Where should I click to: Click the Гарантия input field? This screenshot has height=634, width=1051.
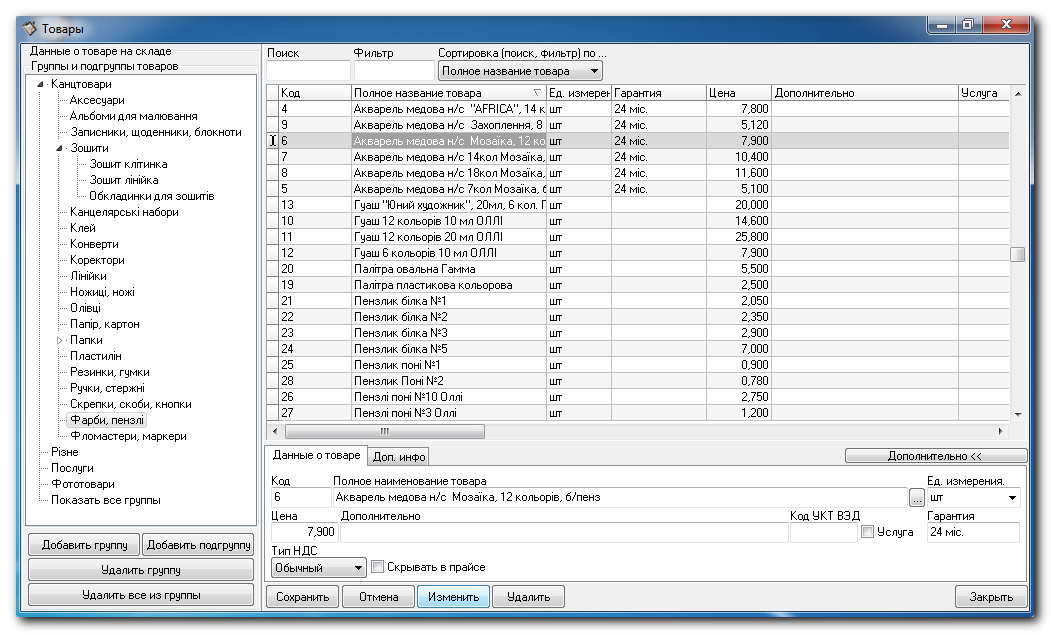(x=973, y=532)
